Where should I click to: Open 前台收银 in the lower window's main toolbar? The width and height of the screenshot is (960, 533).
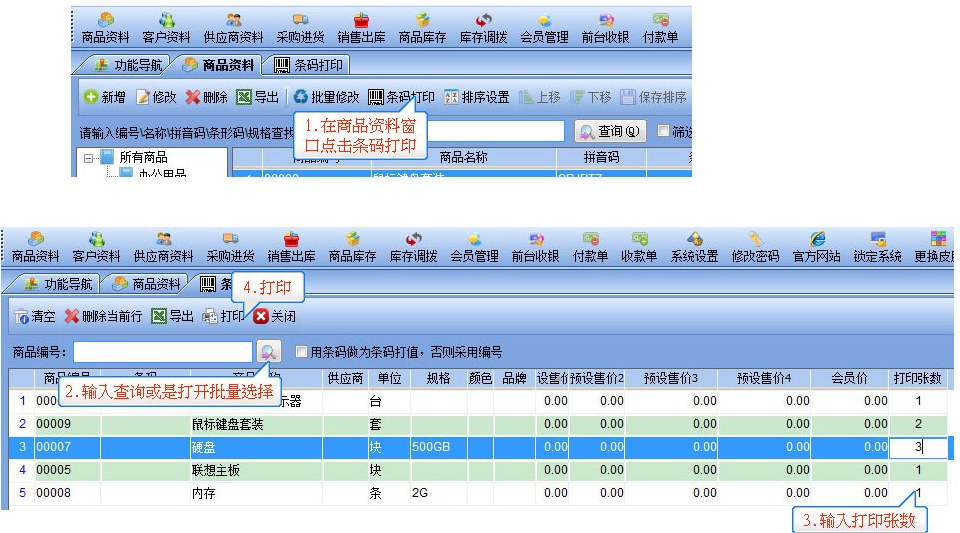[x=536, y=247]
